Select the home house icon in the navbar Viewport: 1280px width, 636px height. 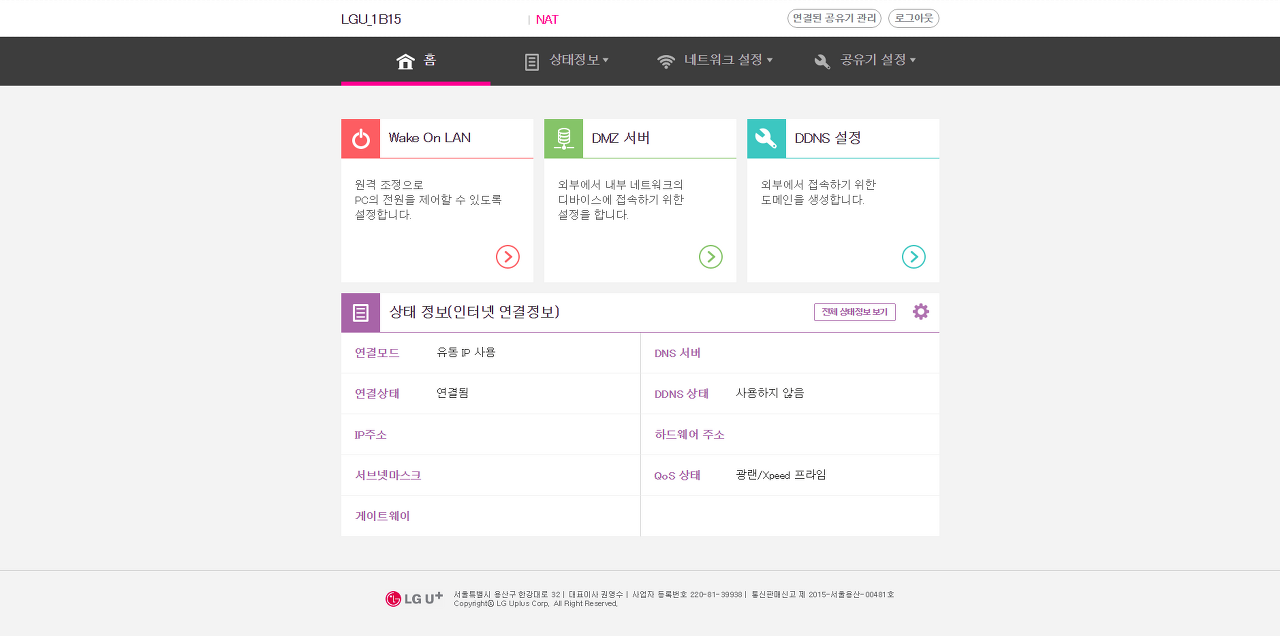click(x=405, y=61)
